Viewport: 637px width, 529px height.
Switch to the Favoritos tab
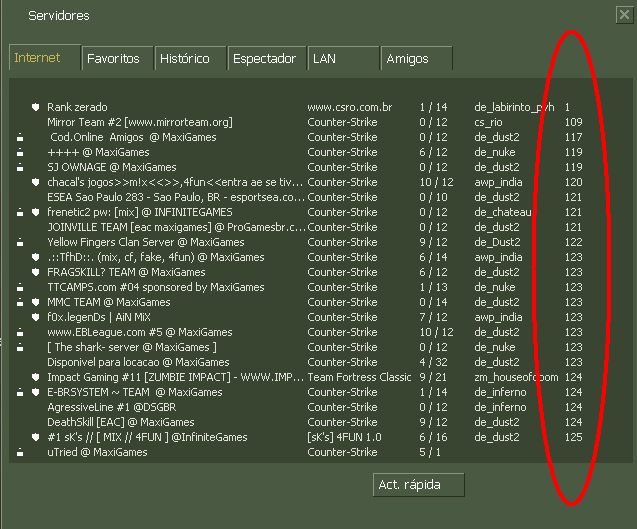[x=117, y=59]
